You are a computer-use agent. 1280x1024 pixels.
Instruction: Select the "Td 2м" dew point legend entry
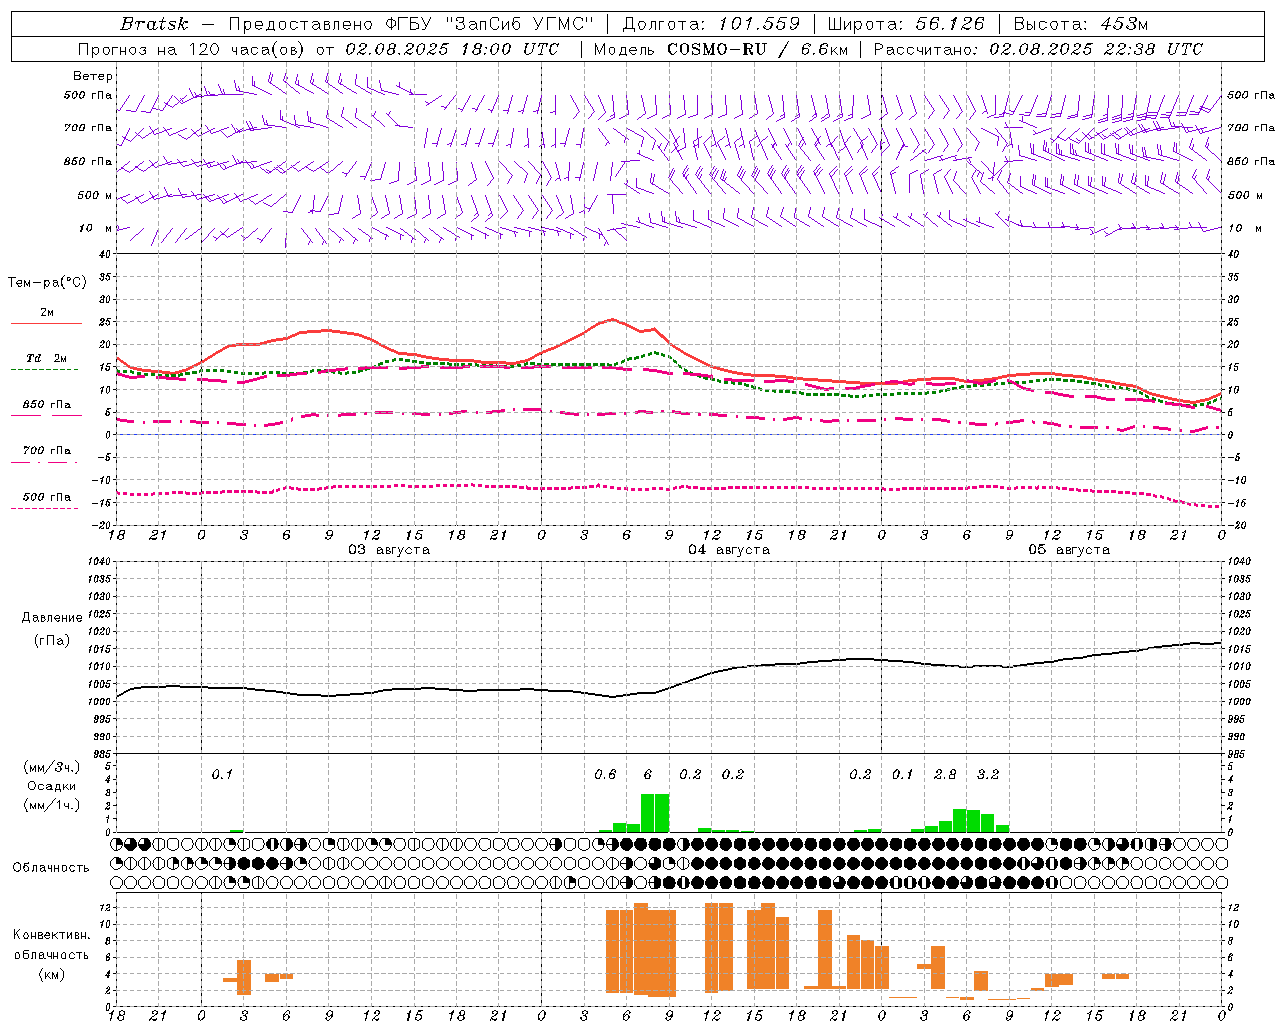[x=47, y=358]
